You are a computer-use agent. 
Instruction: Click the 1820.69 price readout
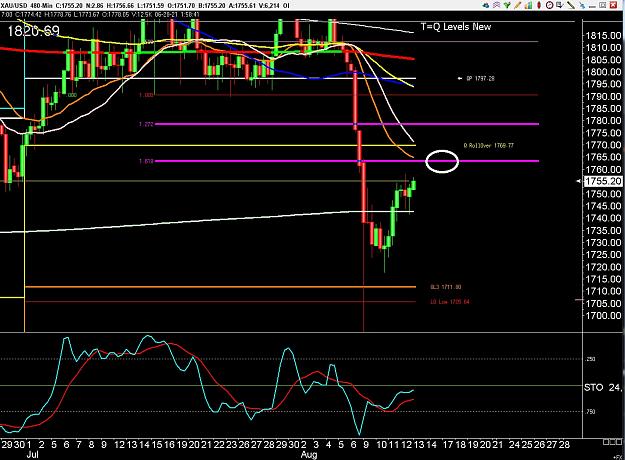(x=33, y=31)
